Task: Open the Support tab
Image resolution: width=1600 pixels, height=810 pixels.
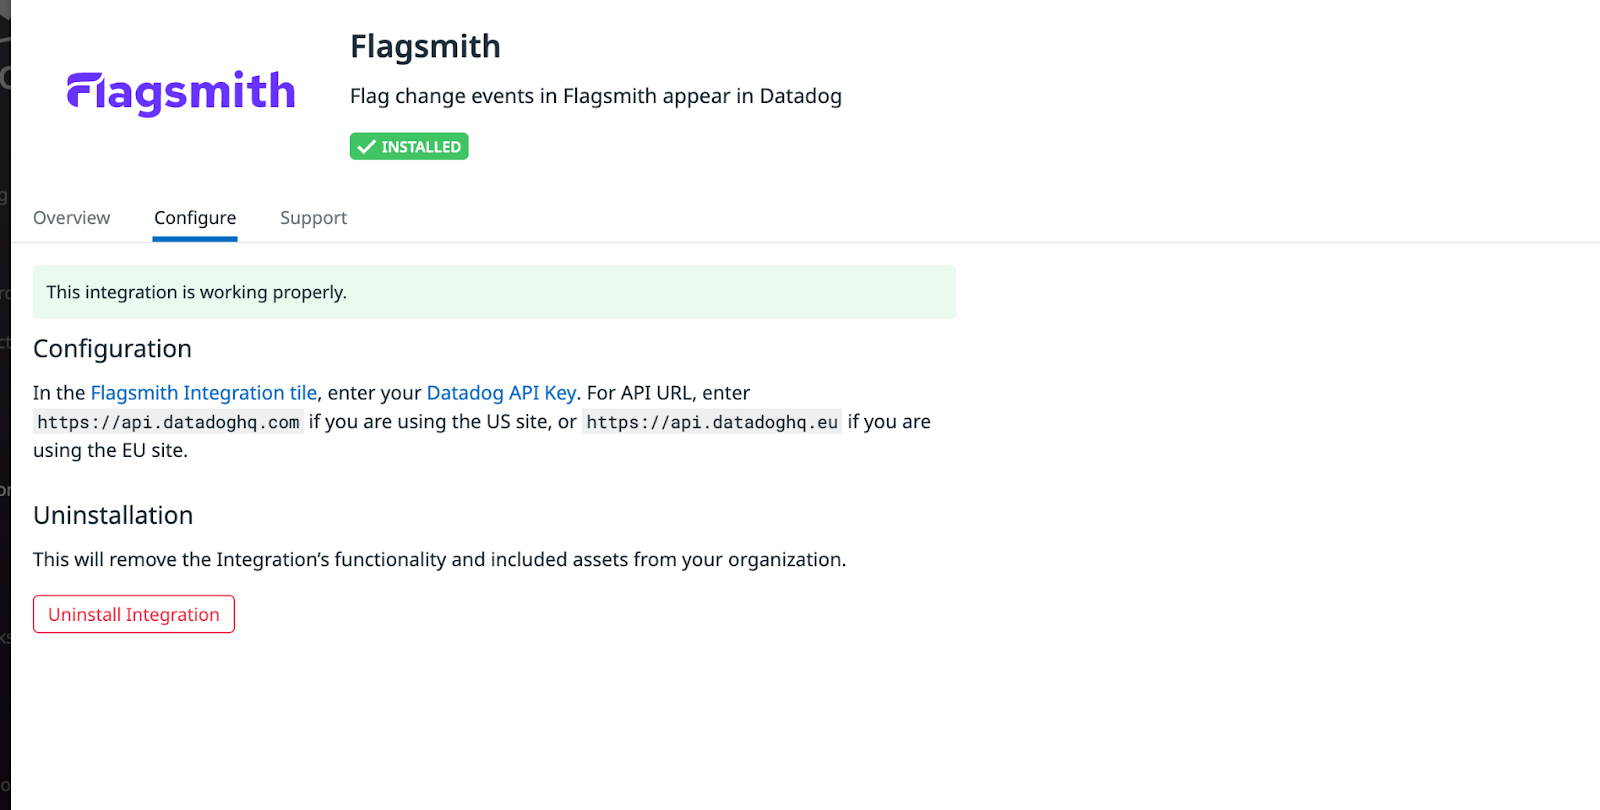Action: tap(313, 217)
